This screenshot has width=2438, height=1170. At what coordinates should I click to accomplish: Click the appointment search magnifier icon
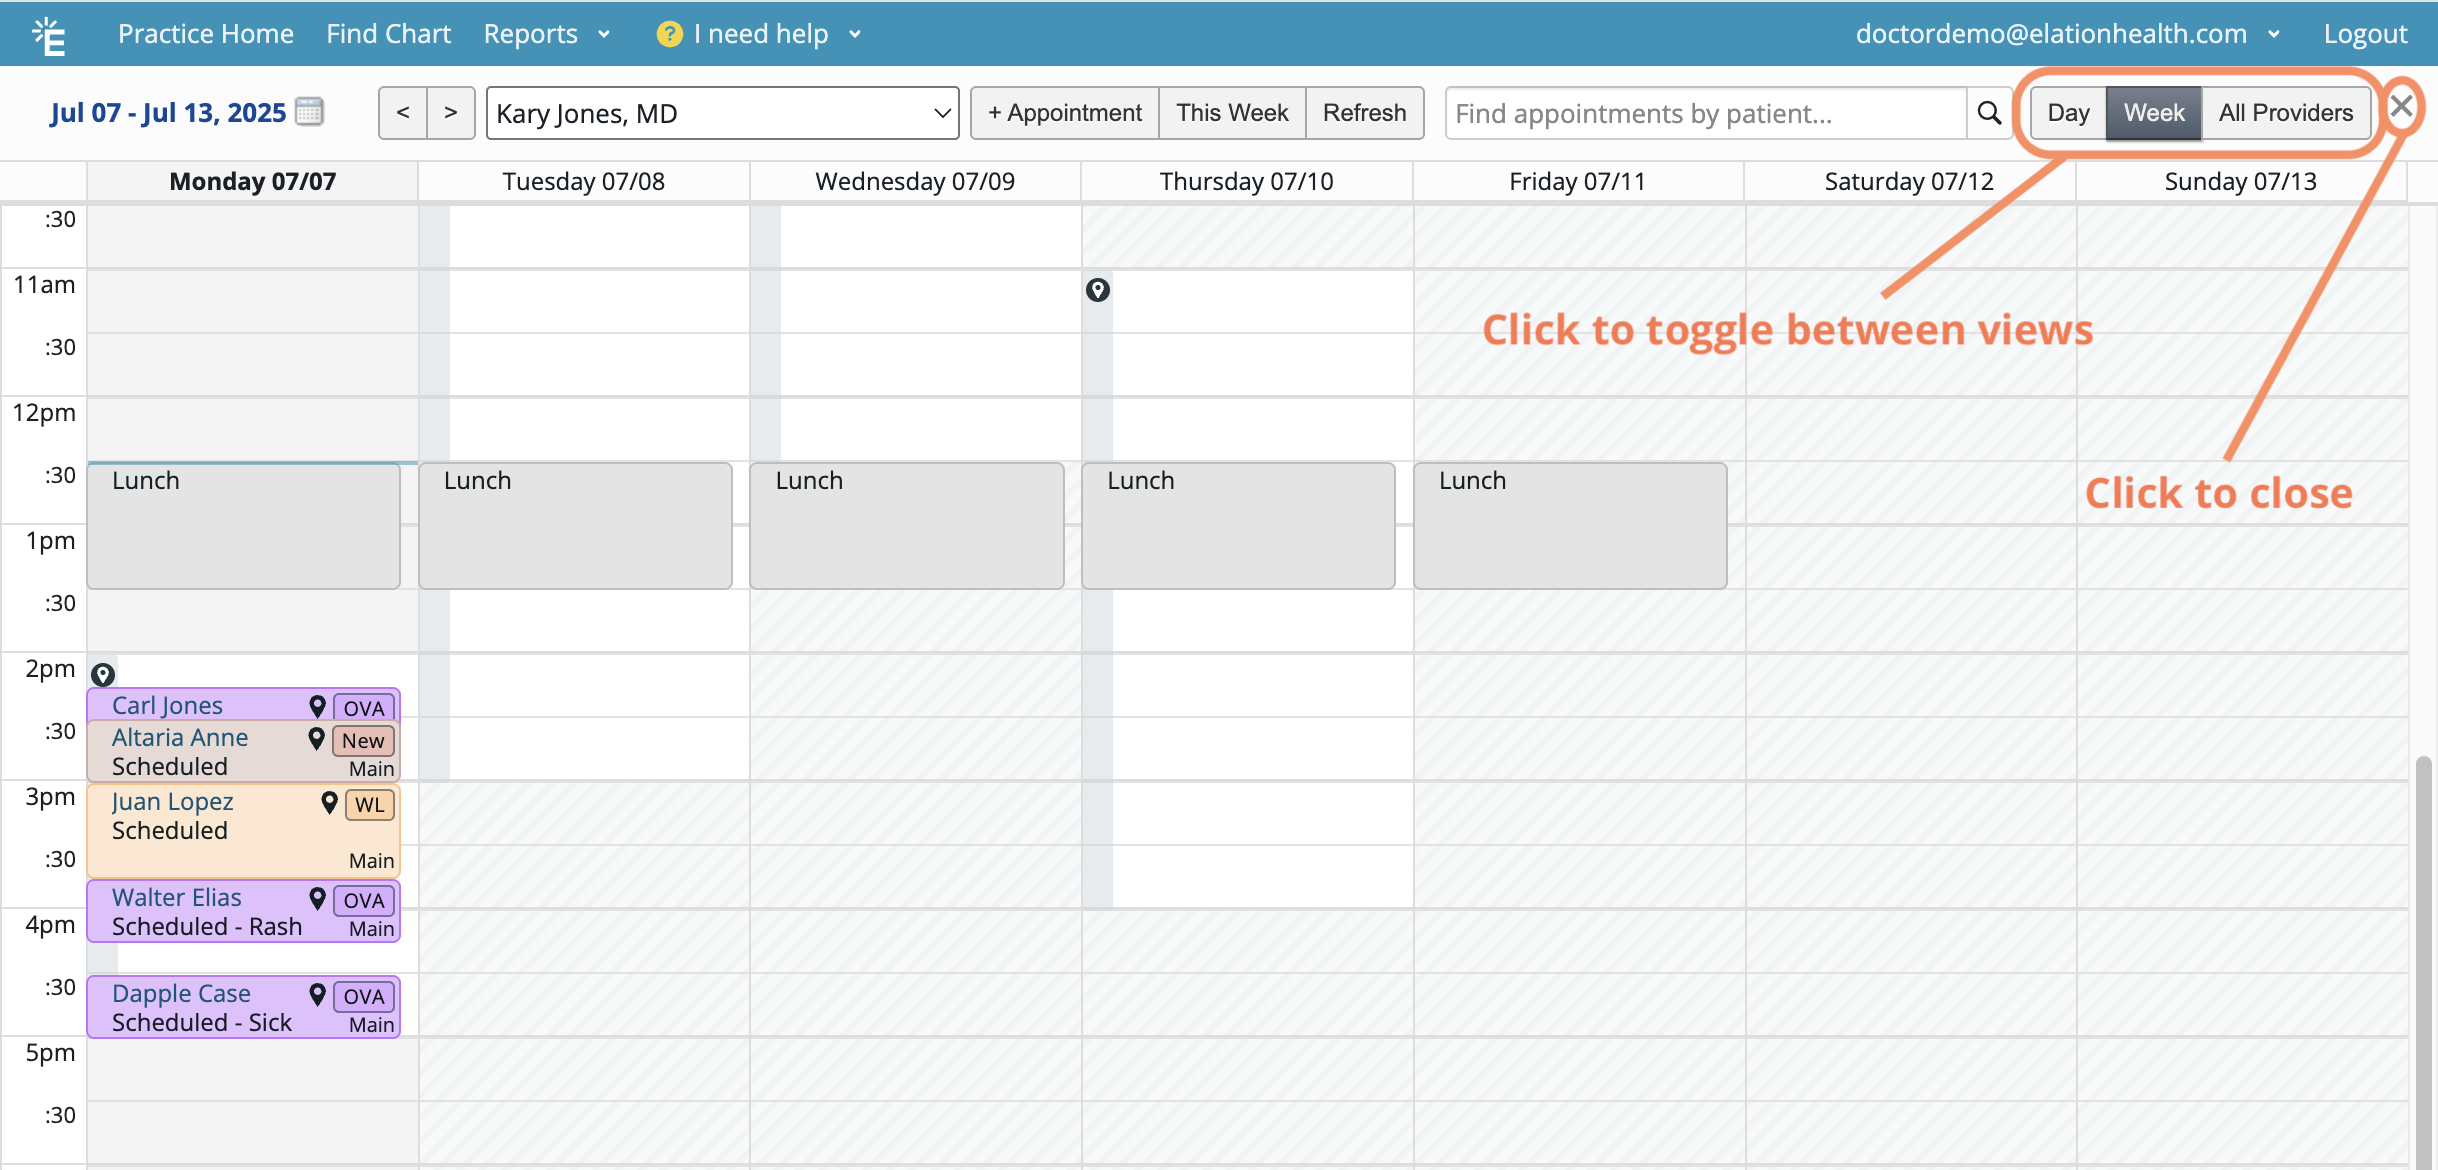[x=1989, y=113]
